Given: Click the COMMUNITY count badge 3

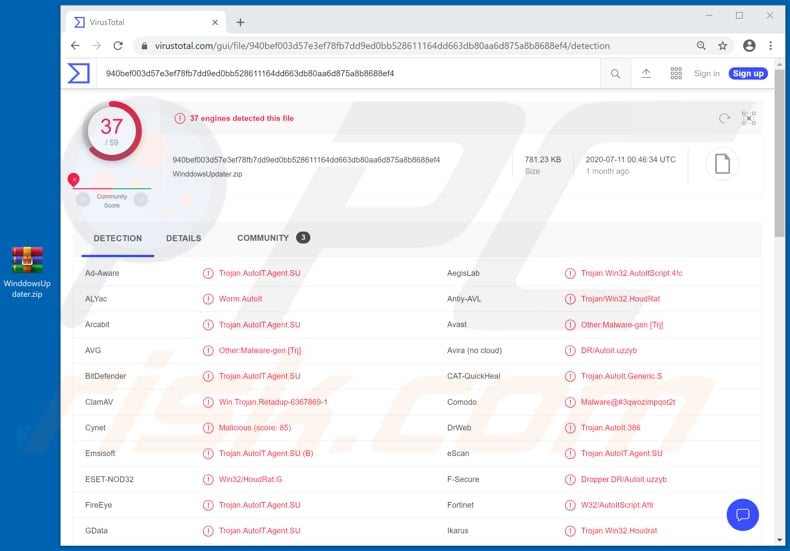Looking at the screenshot, I should pyautogui.click(x=303, y=238).
